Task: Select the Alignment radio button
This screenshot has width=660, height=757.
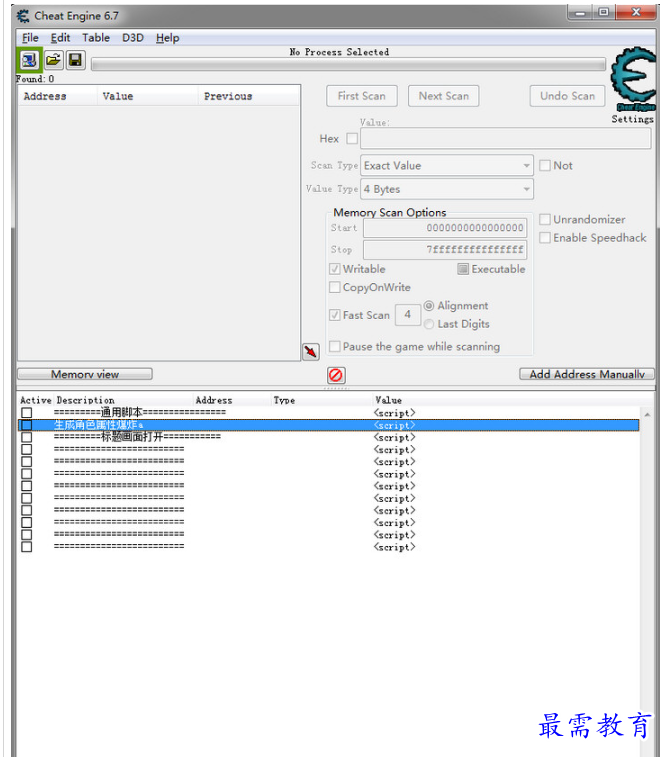Action: 429,306
